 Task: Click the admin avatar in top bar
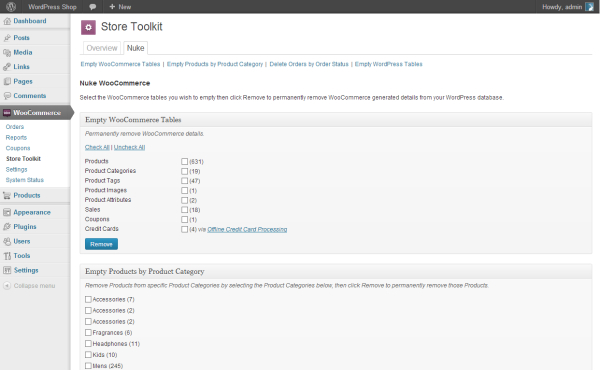(x=589, y=7)
